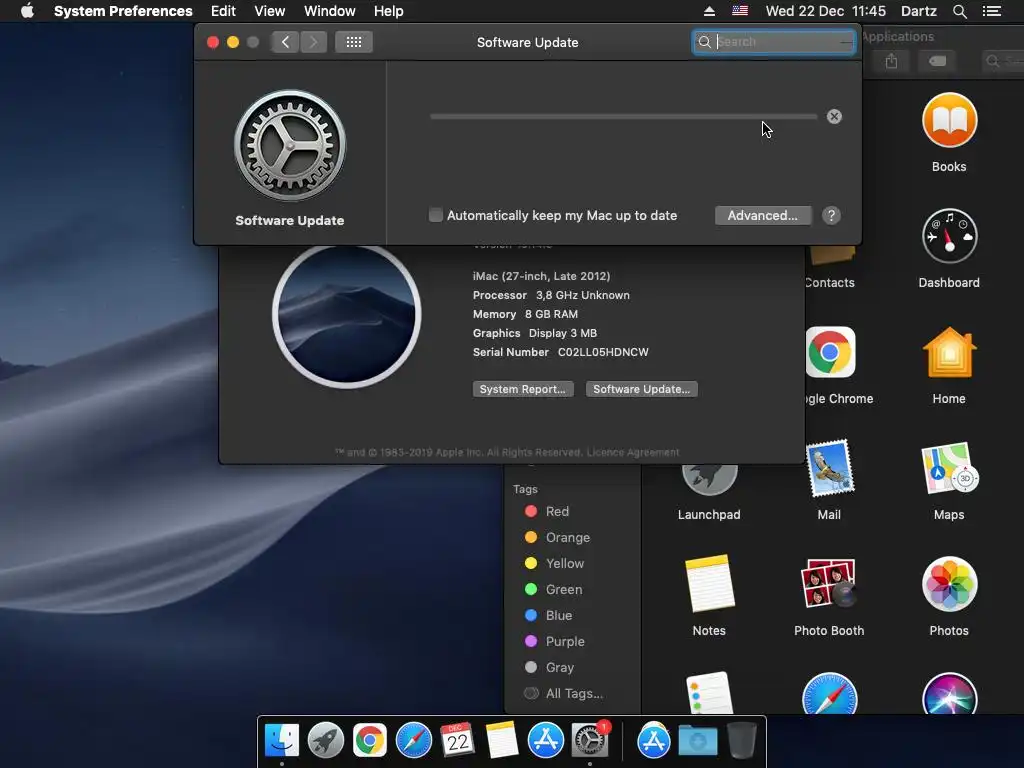Click System Report... button
This screenshot has width=1024, height=768.
point(523,389)
